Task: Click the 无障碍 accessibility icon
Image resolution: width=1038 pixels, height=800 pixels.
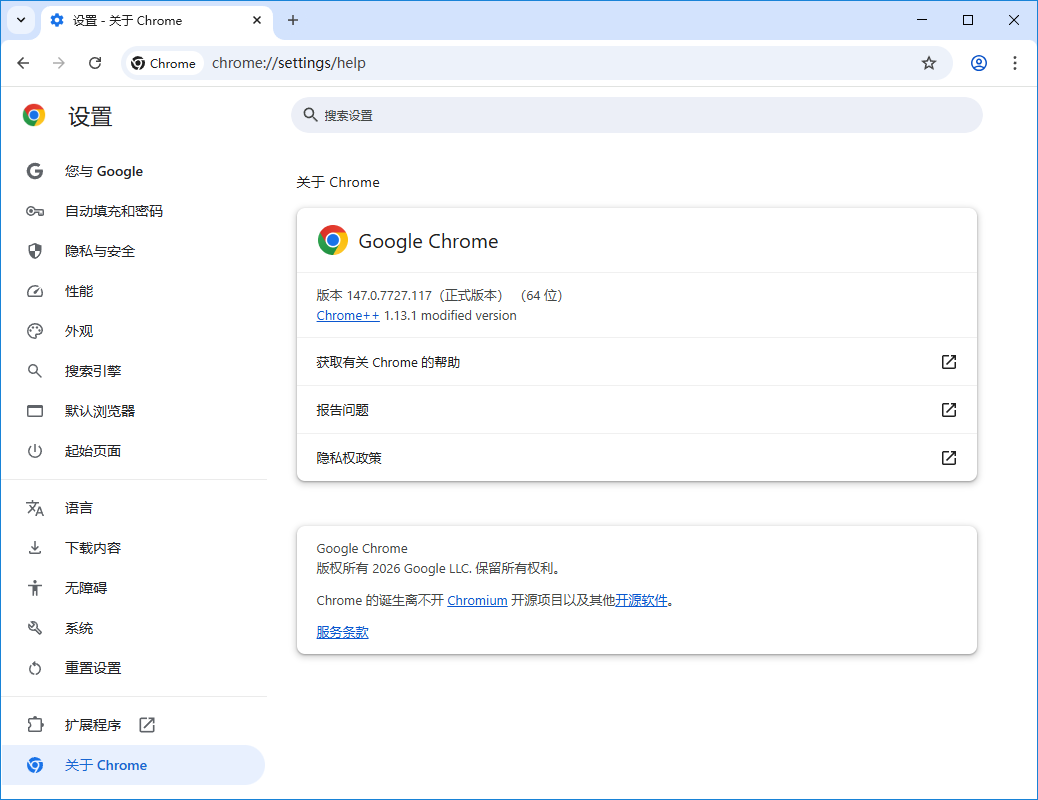Action: 35,588
